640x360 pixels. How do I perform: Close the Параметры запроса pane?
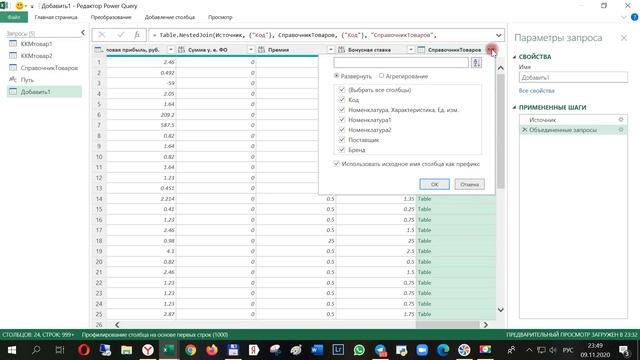[x=624, y=38]
